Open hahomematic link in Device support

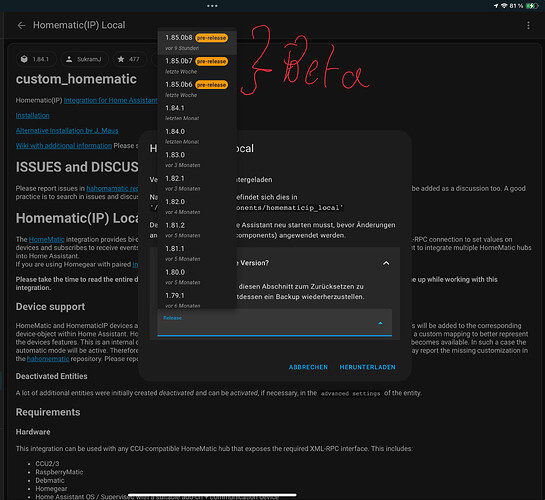[48, 359]
